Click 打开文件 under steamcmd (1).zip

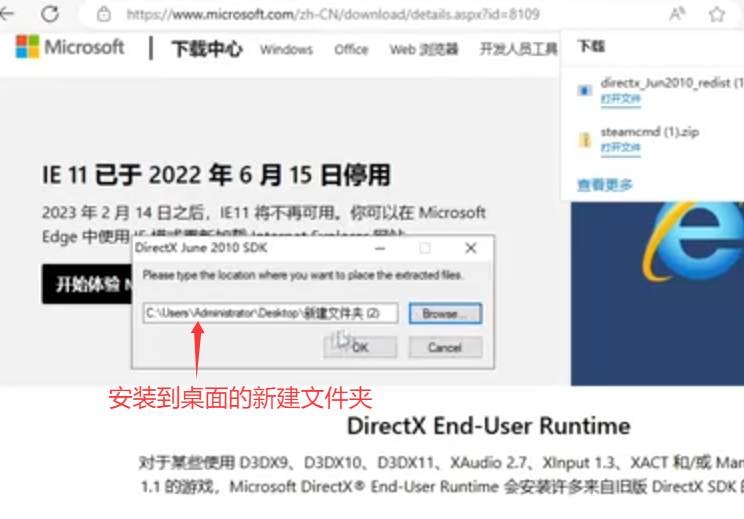click(620, 148)
